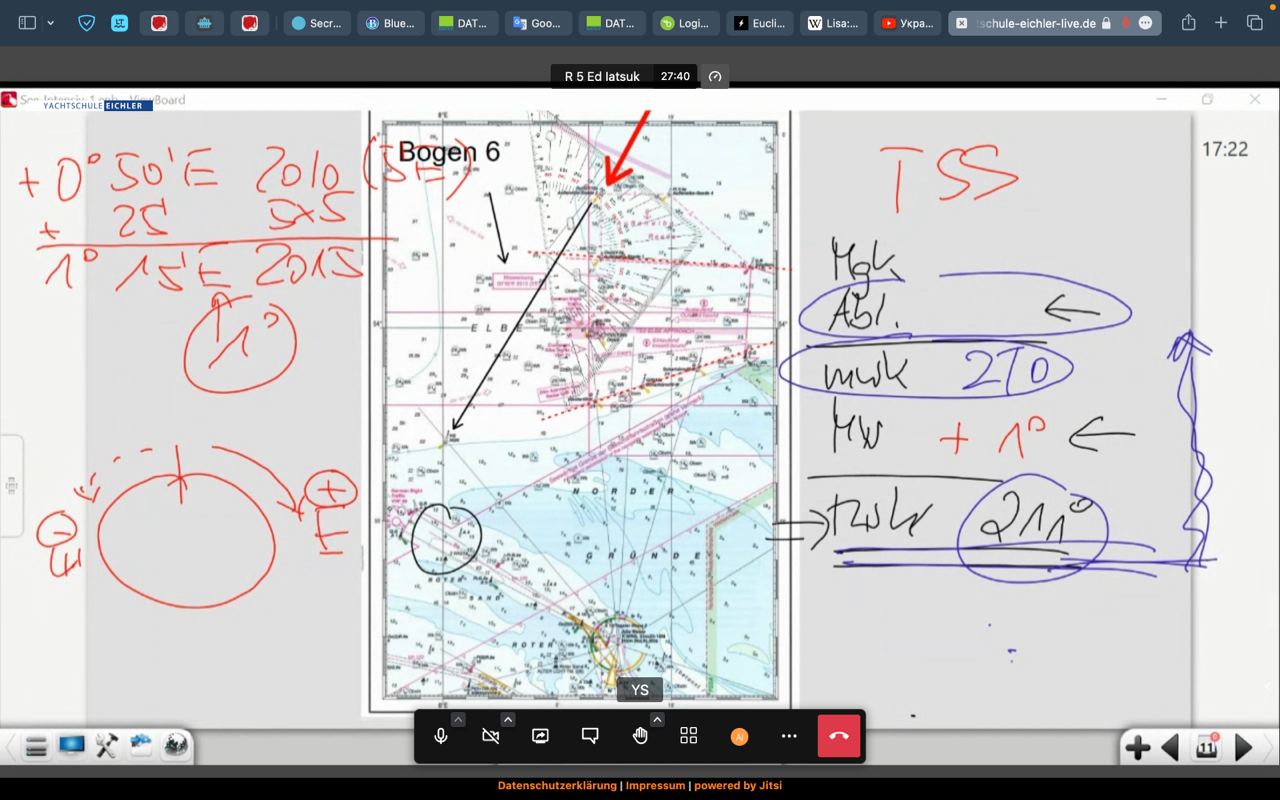
Task: Open the powered by Jitsi link
Action: point(738,785)
